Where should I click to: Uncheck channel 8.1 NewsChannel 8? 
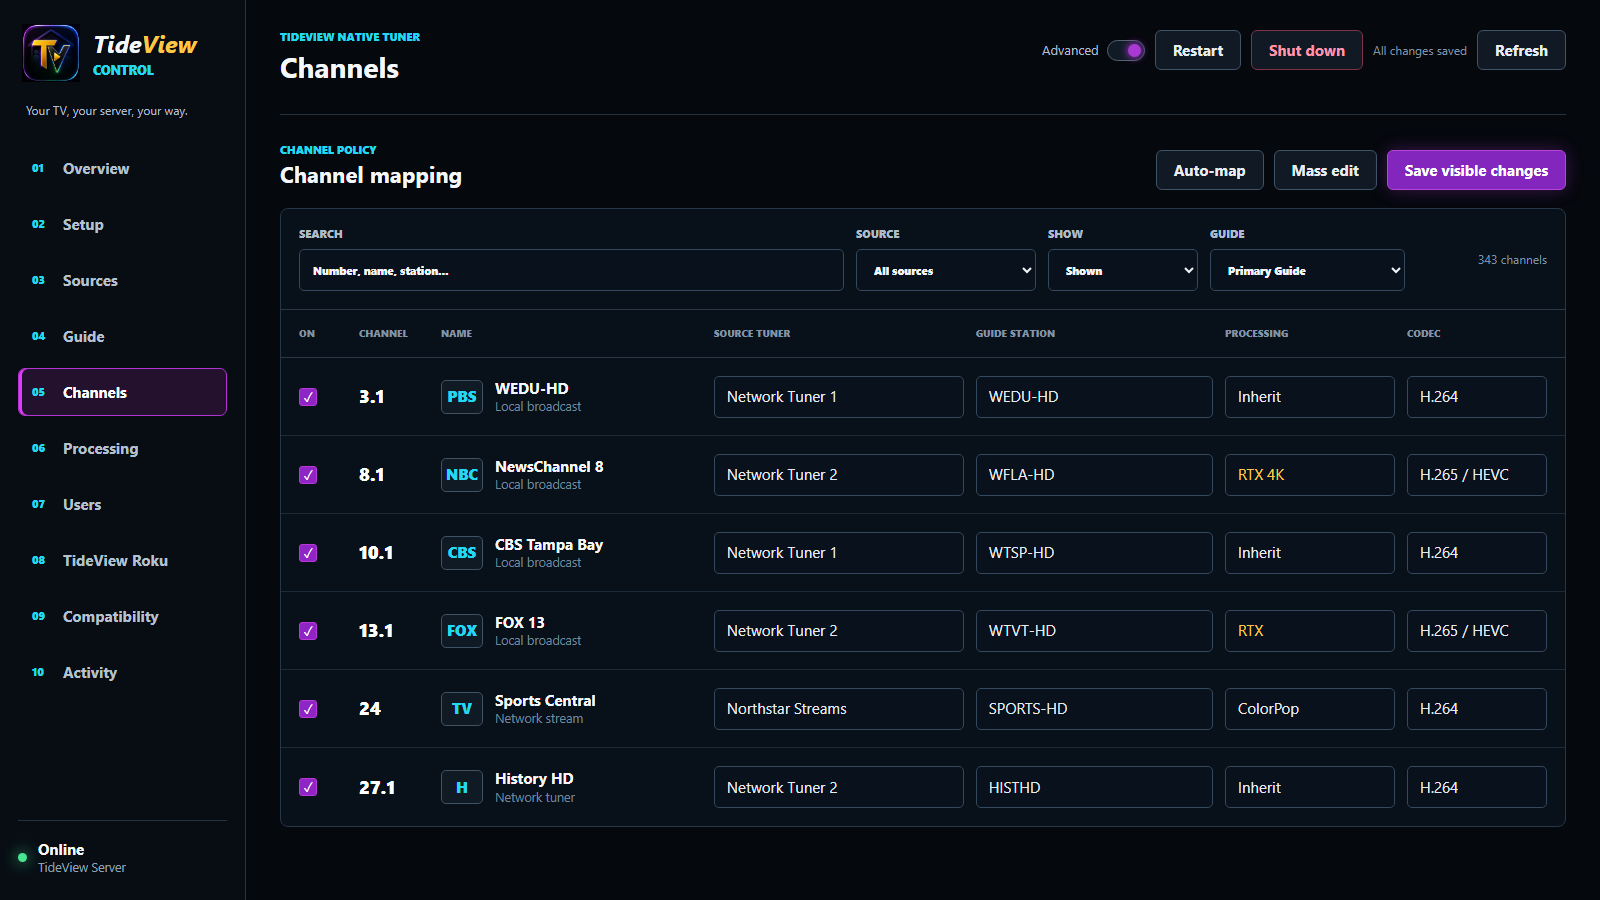coord(308,475)
